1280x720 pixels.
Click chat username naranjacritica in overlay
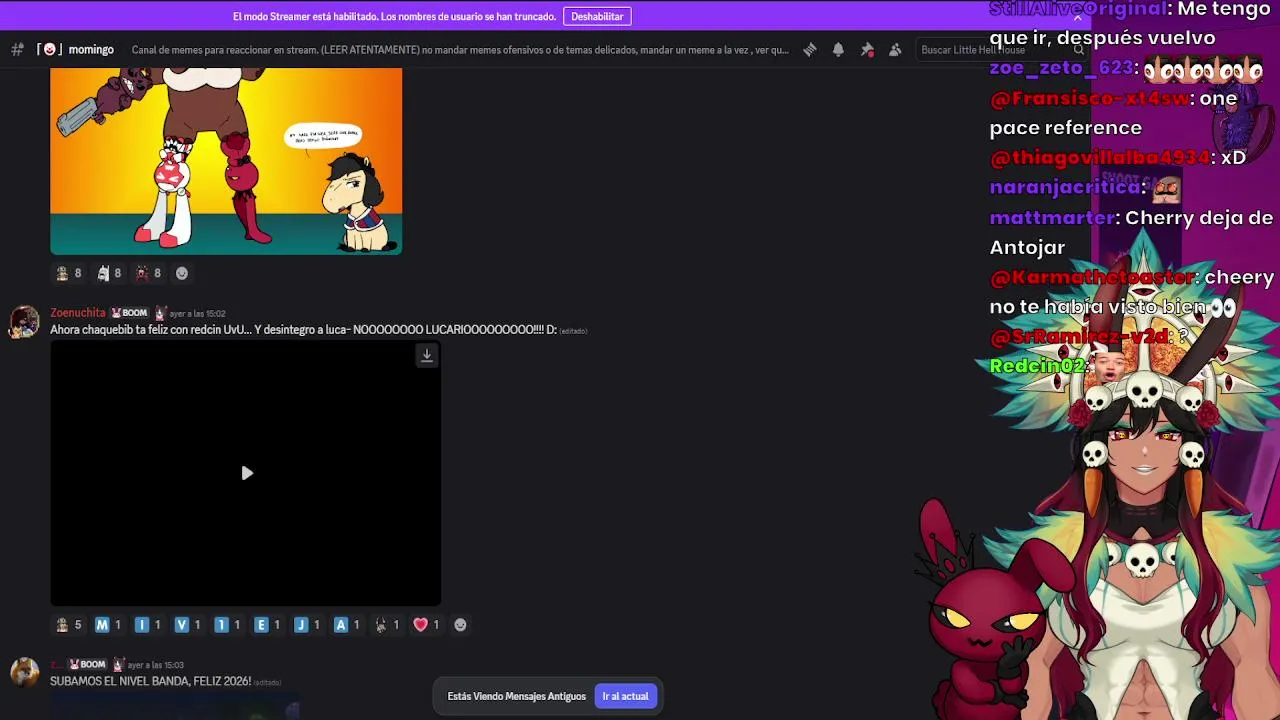pyautogui.click(x=1065, y=187)
